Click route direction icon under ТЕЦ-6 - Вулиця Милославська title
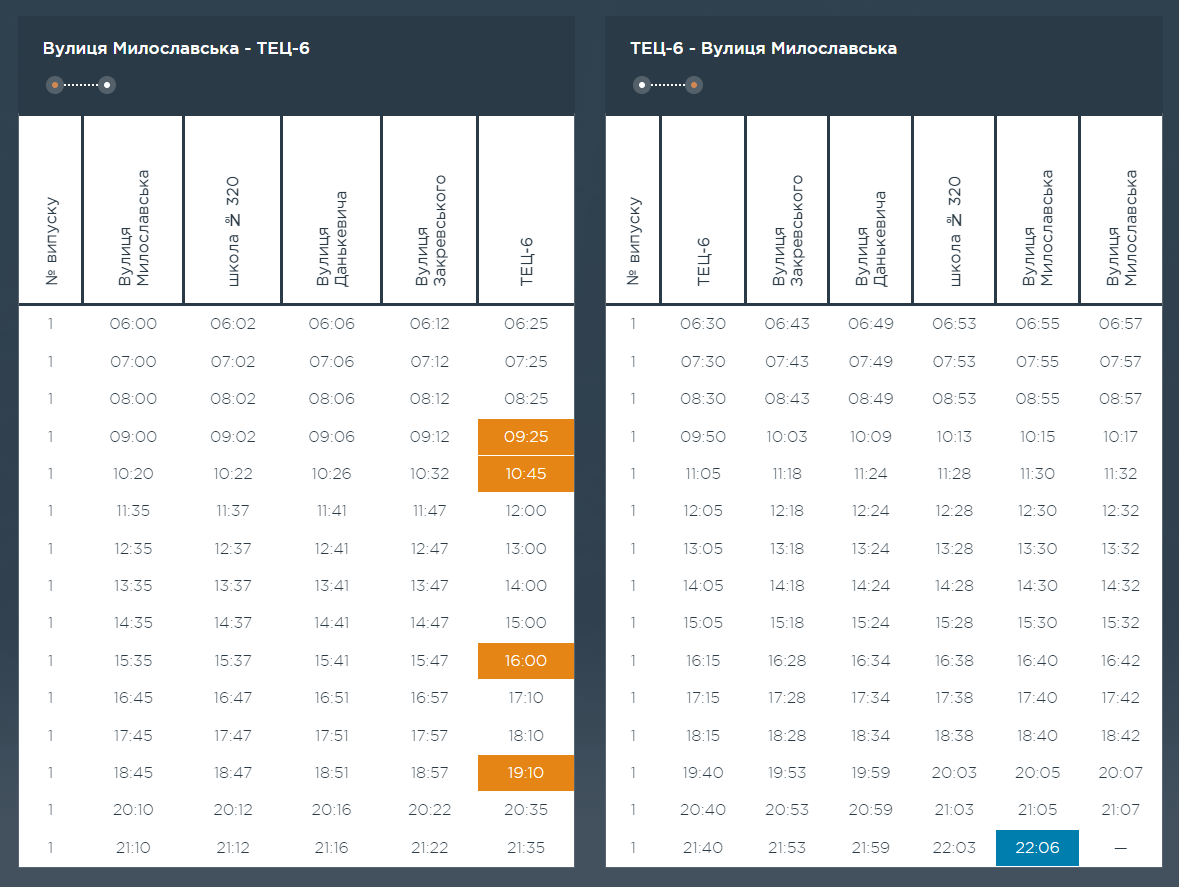1179x887 pixels. [x=668, y=85]
